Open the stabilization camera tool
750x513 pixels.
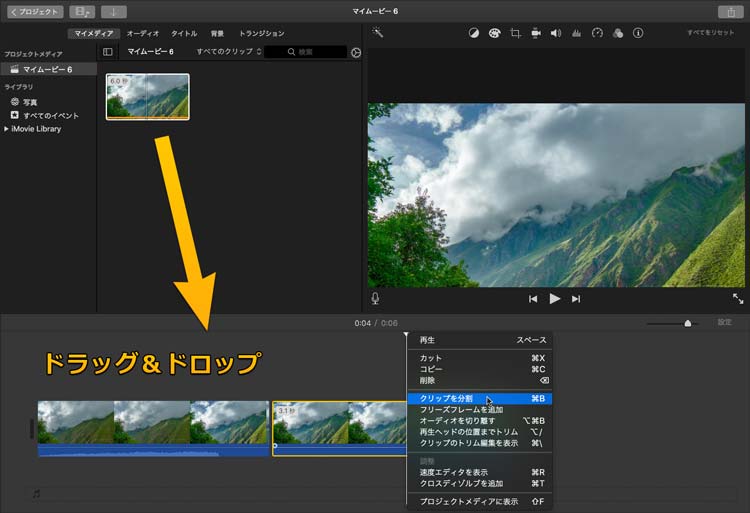click(x=536, y=33)
